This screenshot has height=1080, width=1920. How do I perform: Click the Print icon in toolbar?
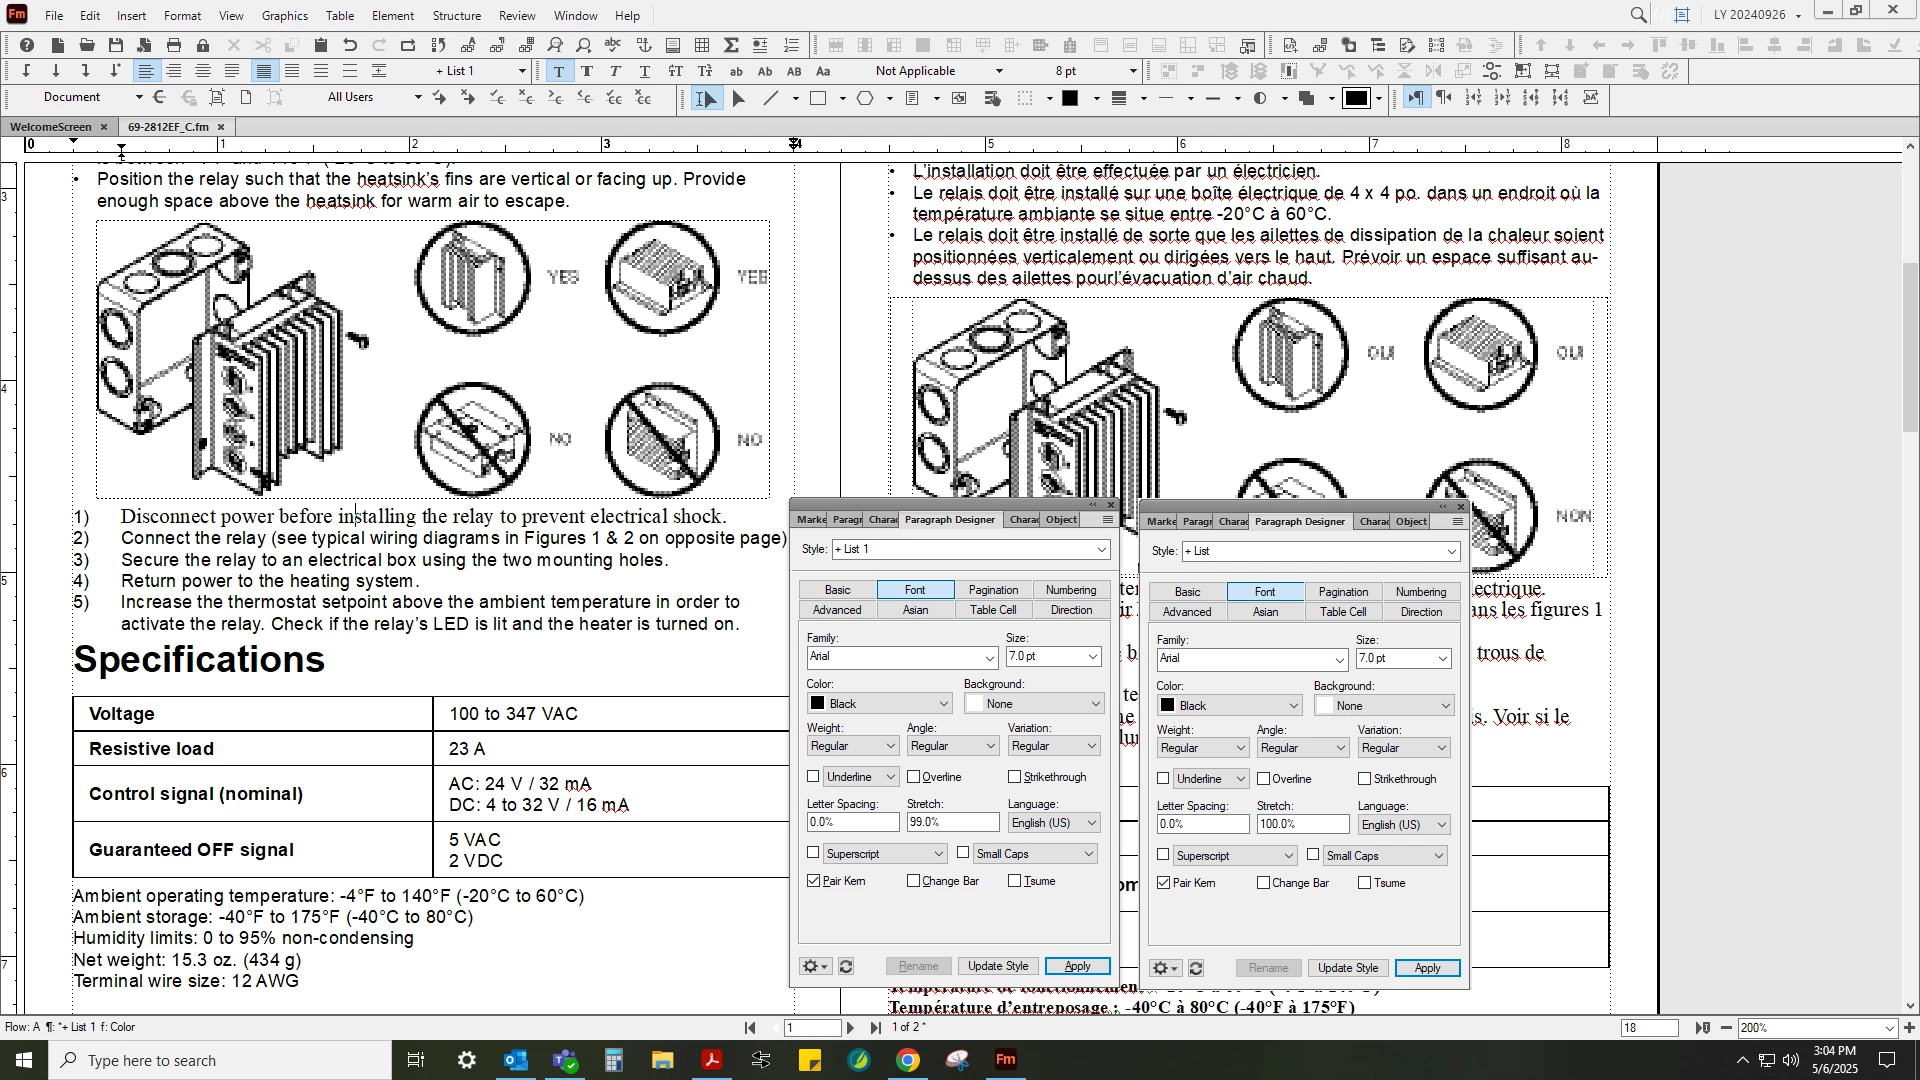pyautogui.click(x=174, y=45)
